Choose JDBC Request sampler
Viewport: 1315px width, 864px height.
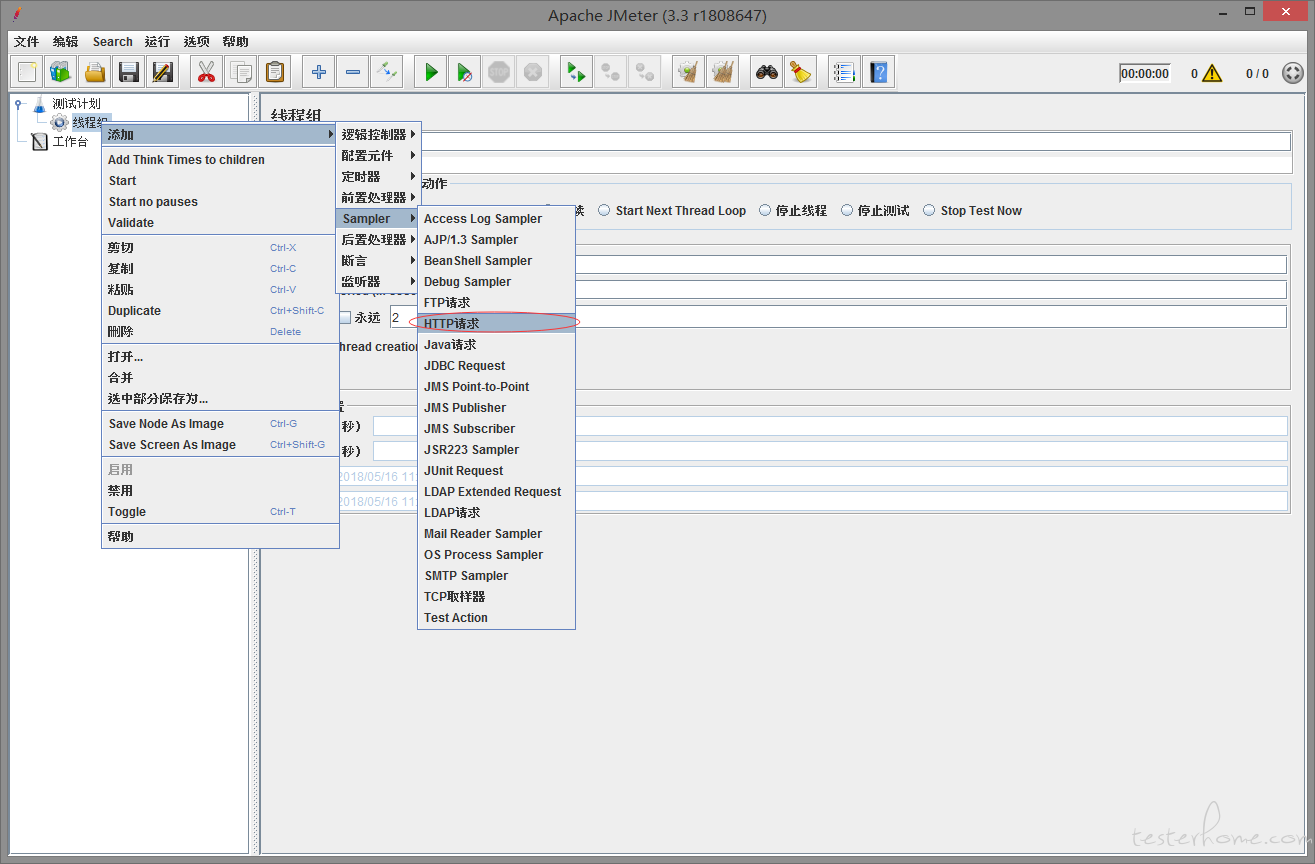pos(496,366)
